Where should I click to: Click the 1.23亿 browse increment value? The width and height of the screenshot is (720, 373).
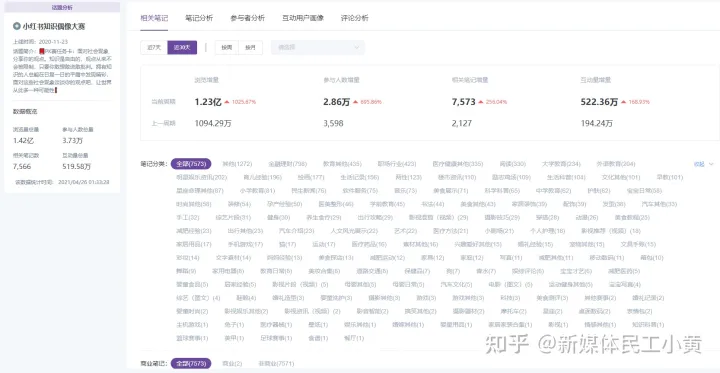click(208, 102)
